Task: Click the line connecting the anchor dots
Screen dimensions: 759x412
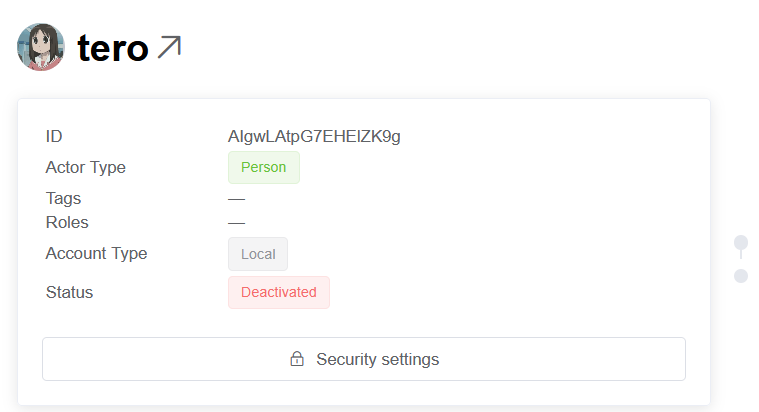Action: 741,258
